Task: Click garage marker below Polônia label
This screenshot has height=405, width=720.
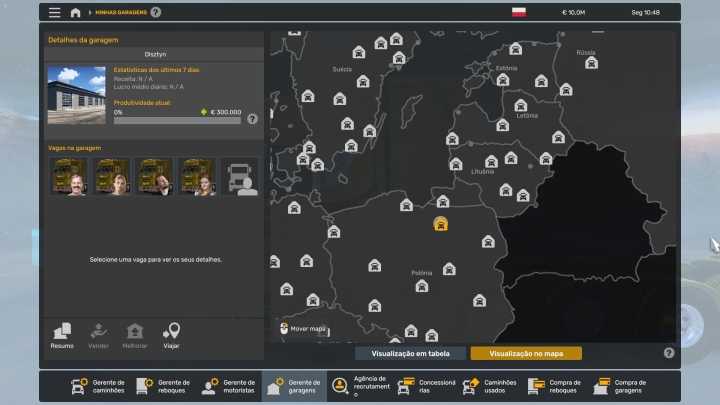Action: 422,287
